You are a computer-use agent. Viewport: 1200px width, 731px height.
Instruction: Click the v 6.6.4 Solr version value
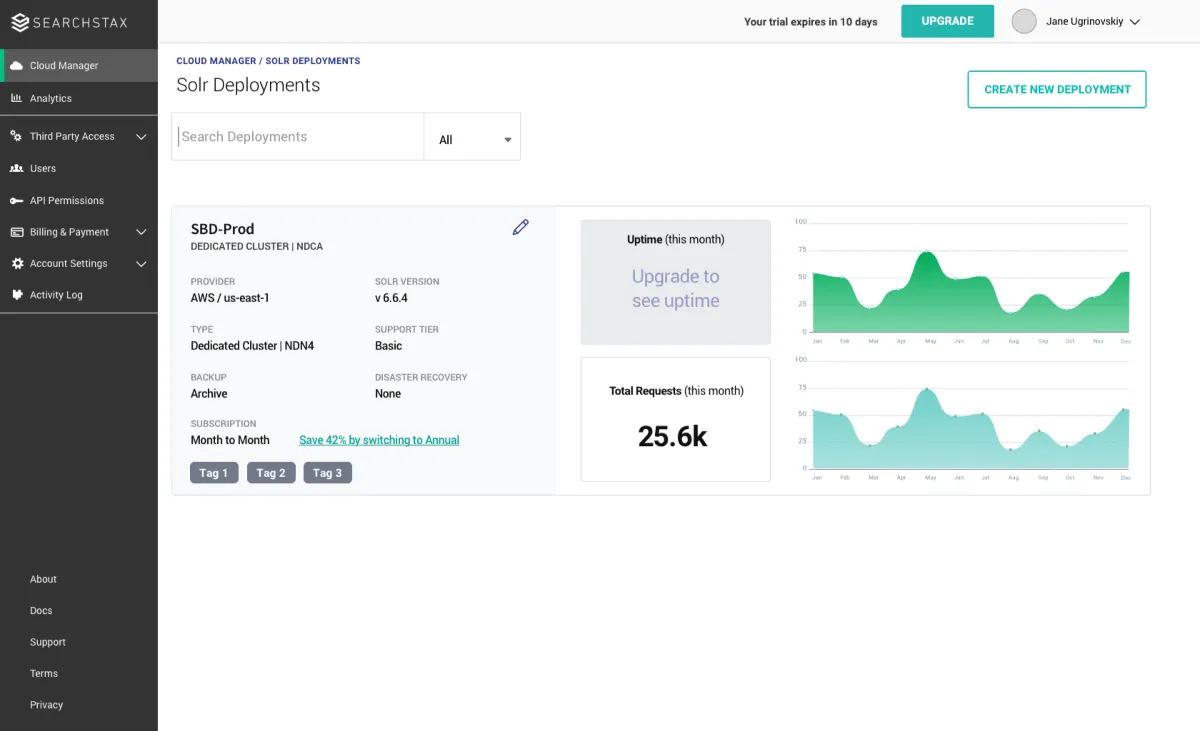pyautogui.click(x=391, y=298)
